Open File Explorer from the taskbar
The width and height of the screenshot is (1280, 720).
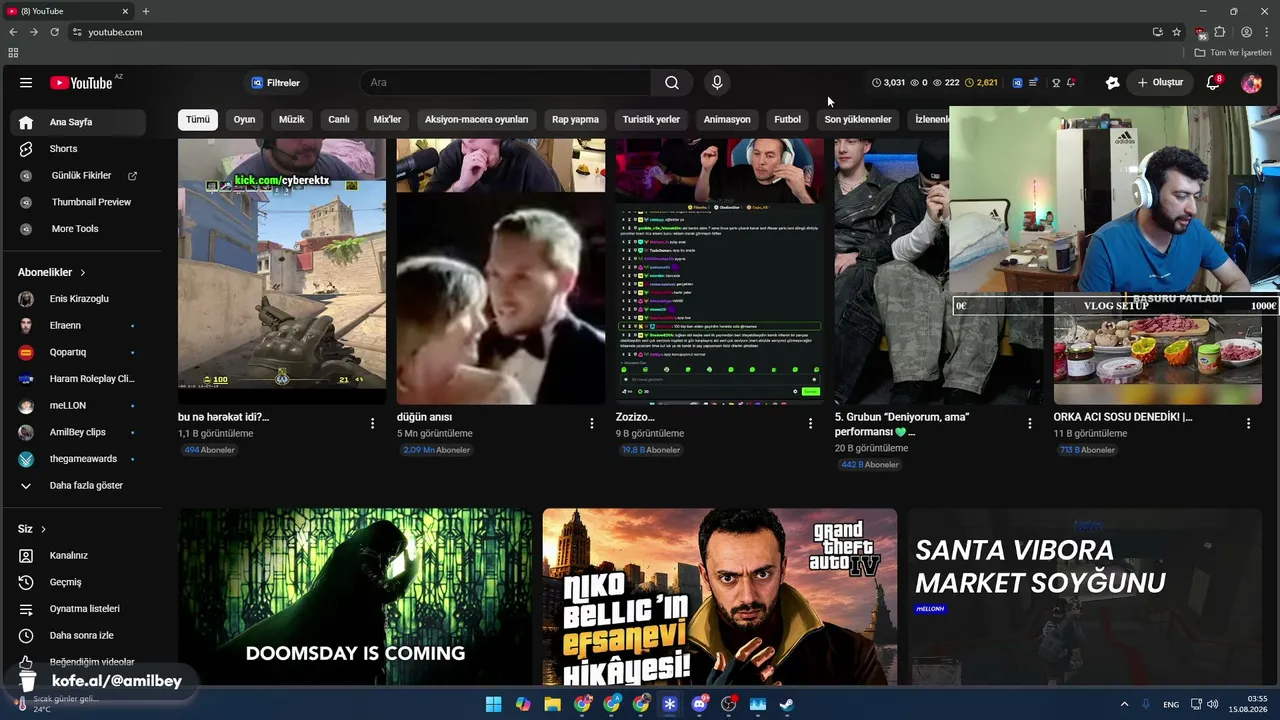pos(552,704)
